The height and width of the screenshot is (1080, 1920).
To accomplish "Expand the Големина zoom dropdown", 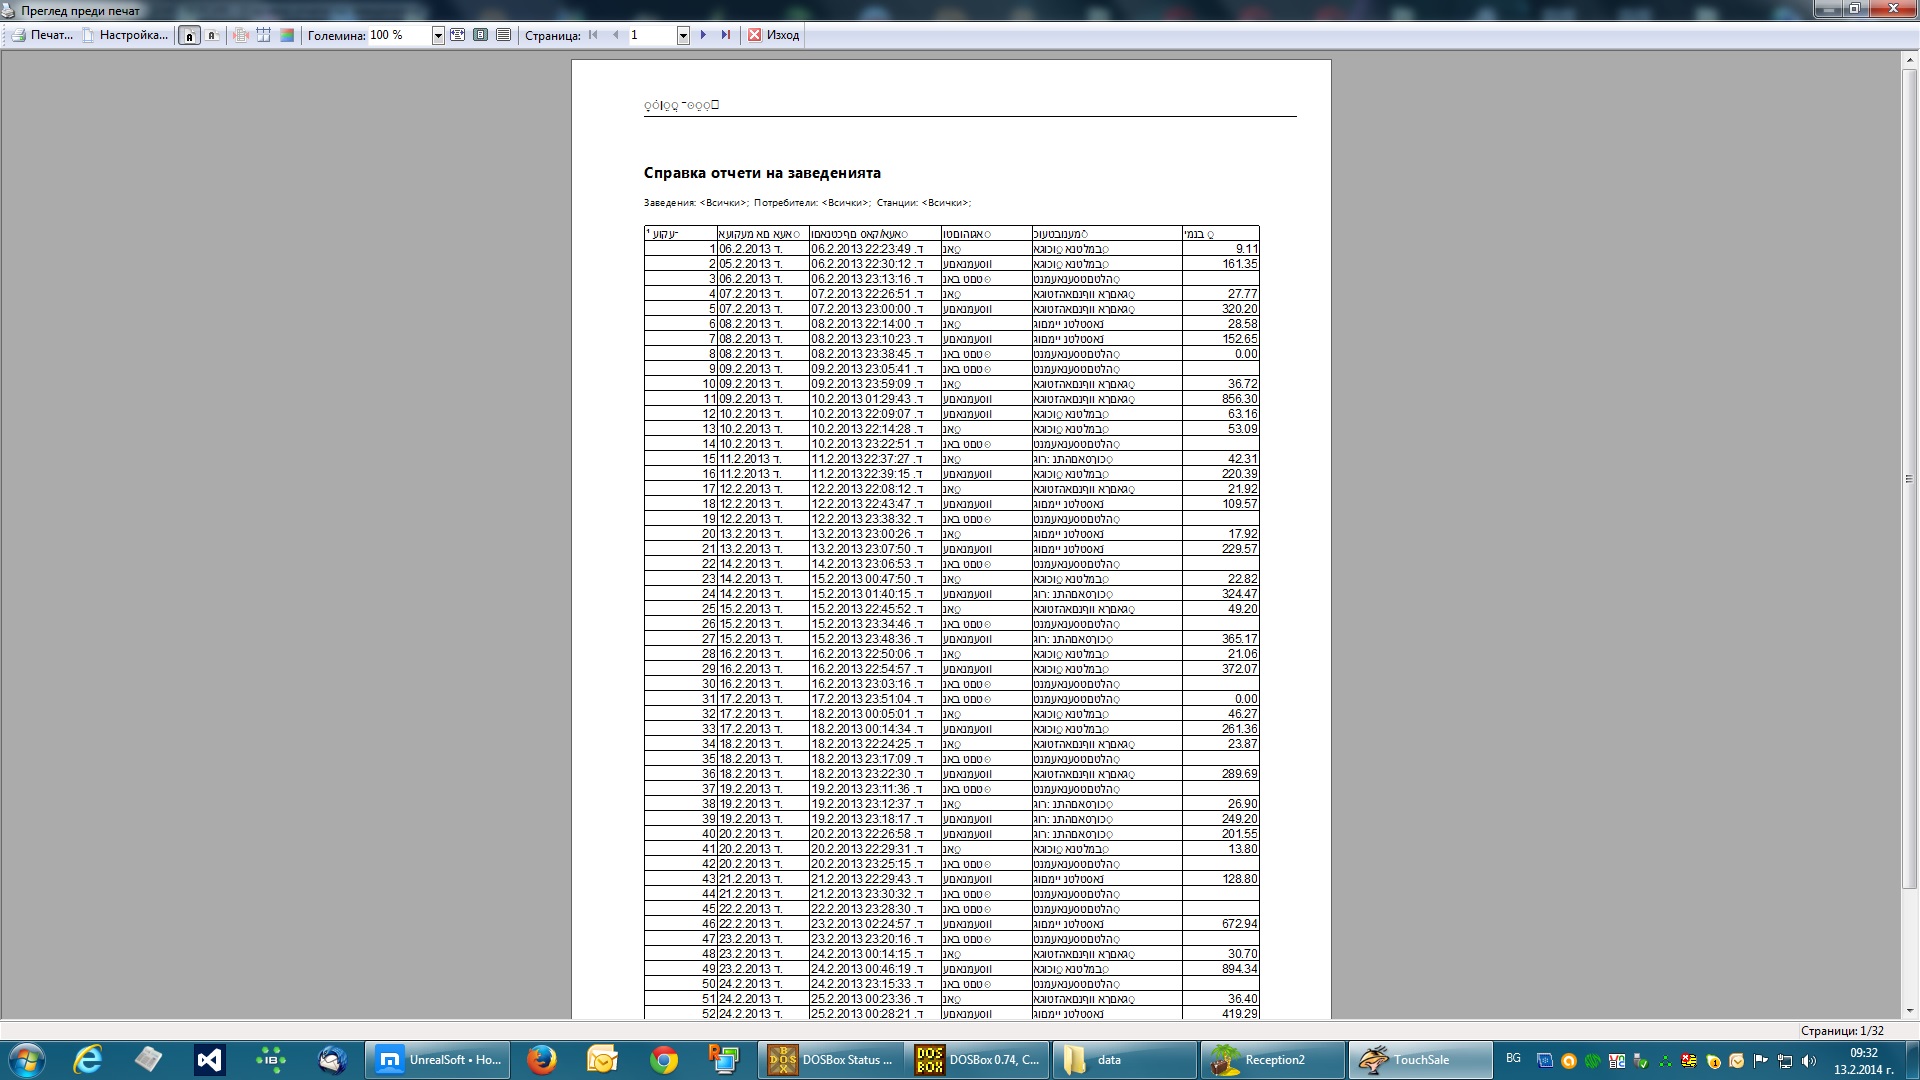I will click(438, 35).
